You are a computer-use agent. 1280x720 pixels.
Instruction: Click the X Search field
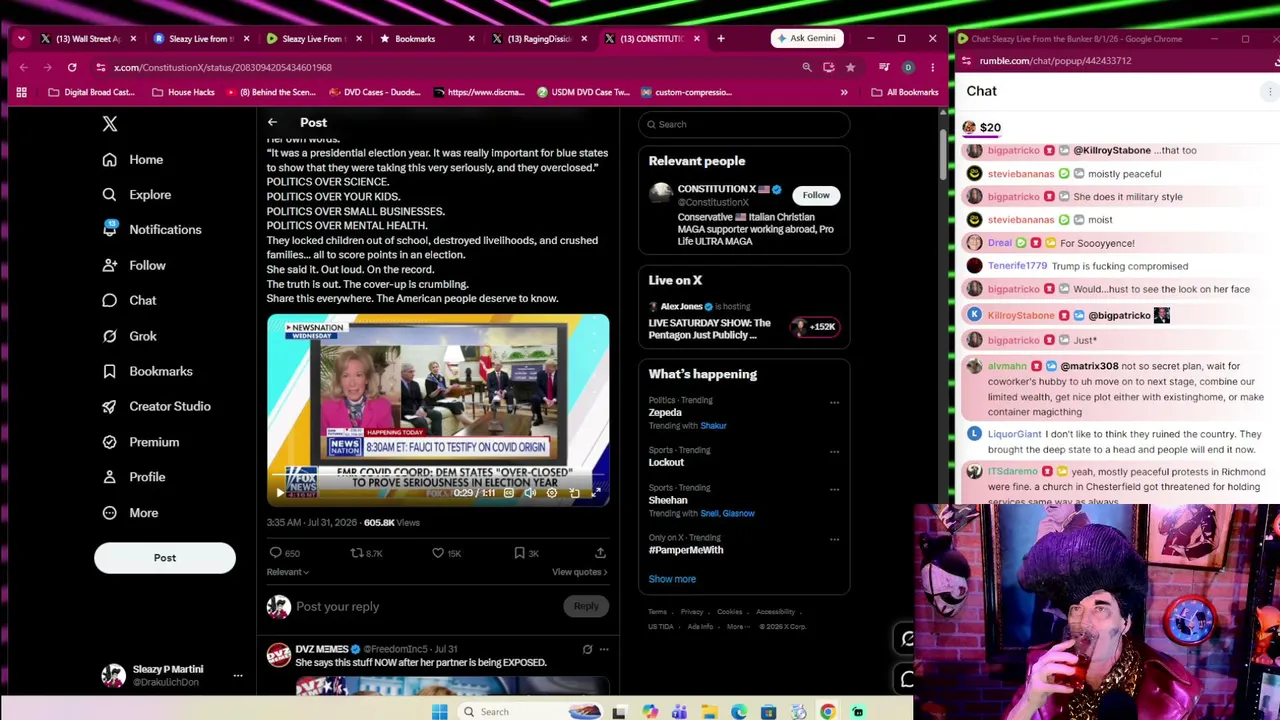[744, 124]
